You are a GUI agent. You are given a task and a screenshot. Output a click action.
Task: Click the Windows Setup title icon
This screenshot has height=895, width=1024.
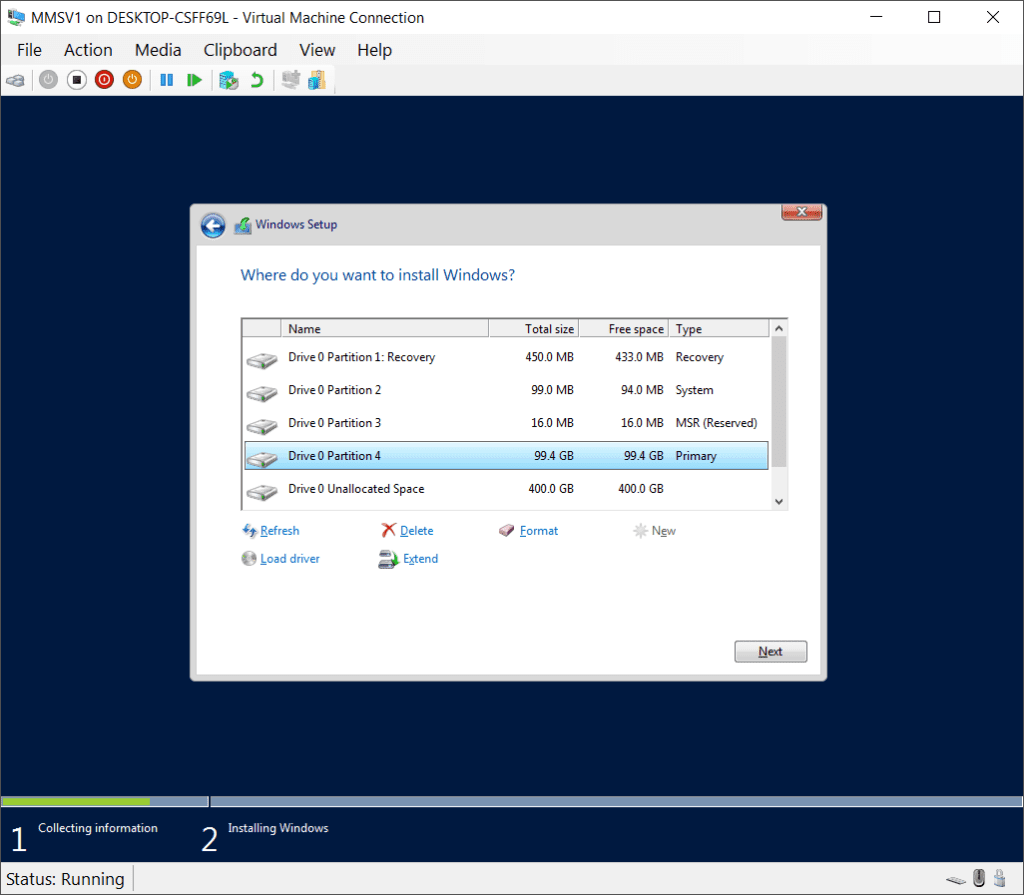[243, 225]
